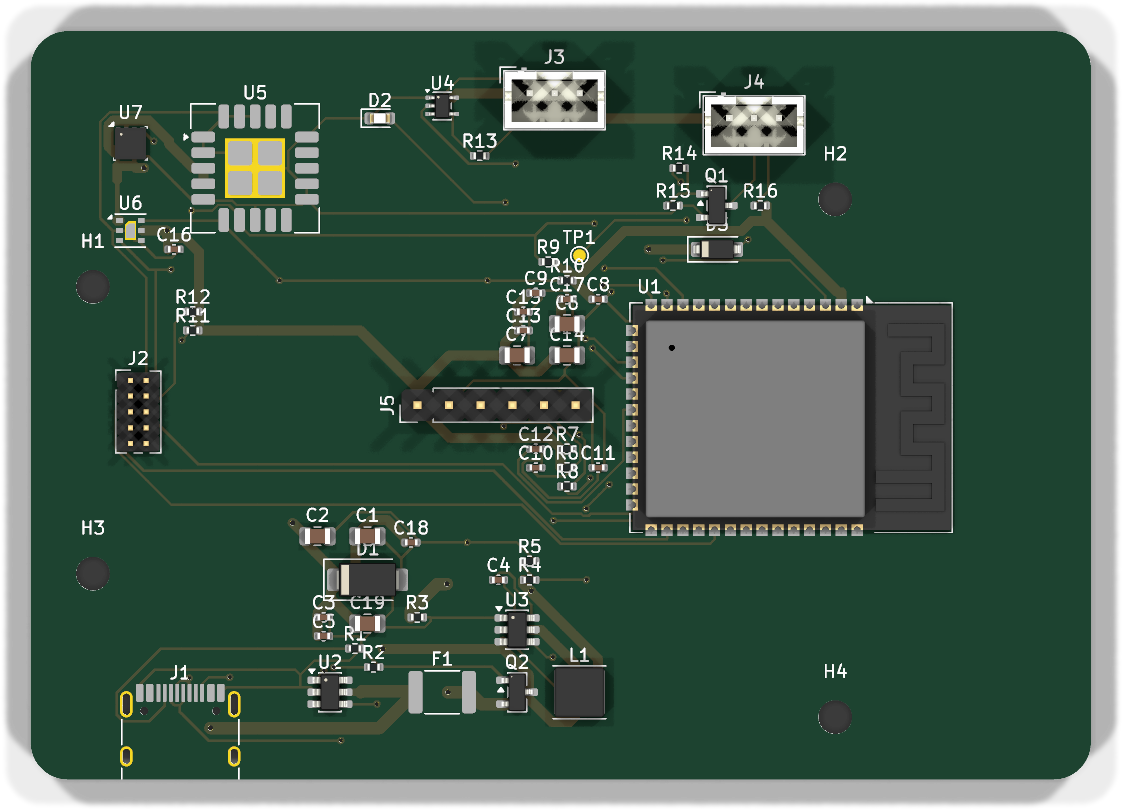
Task: Click the mounting hole below the H4 label
Action: point(834,717)
